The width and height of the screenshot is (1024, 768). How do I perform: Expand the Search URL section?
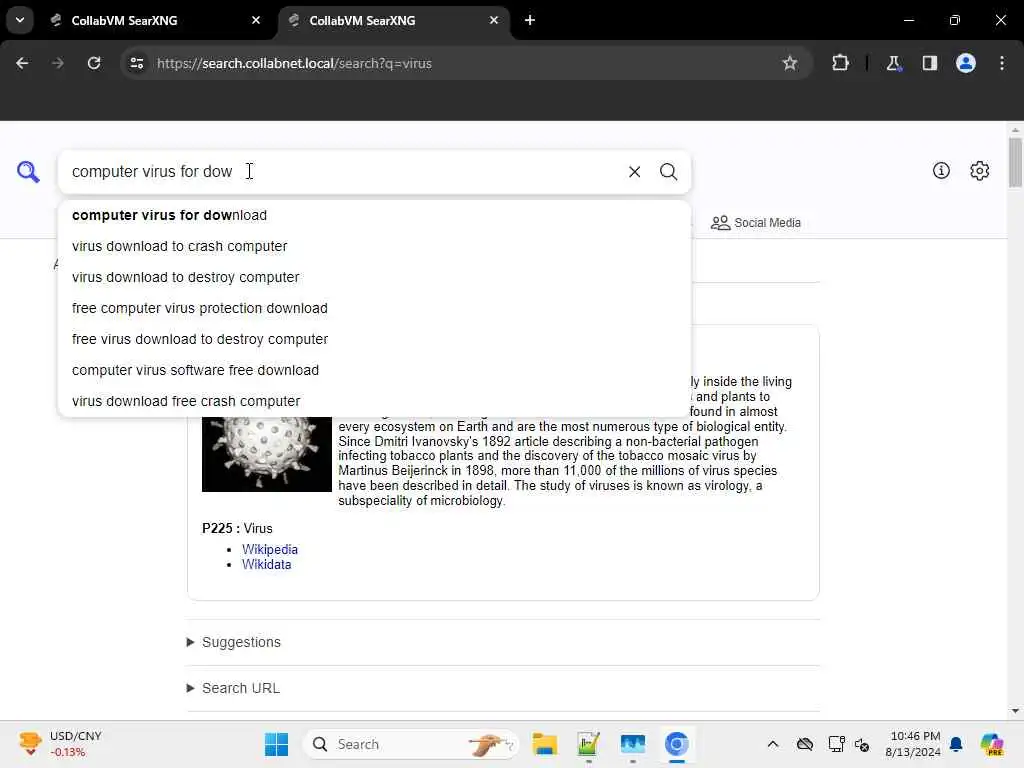pos(233,688)
